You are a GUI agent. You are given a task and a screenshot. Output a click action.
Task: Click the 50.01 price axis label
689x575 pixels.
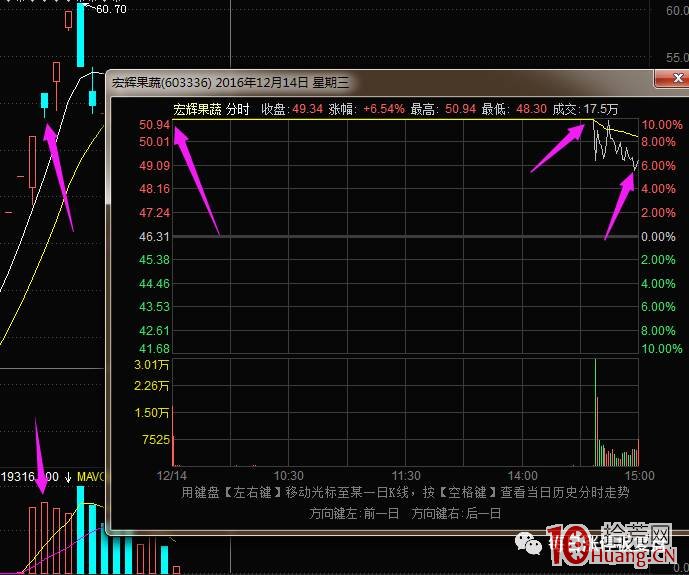click(154, 142)
